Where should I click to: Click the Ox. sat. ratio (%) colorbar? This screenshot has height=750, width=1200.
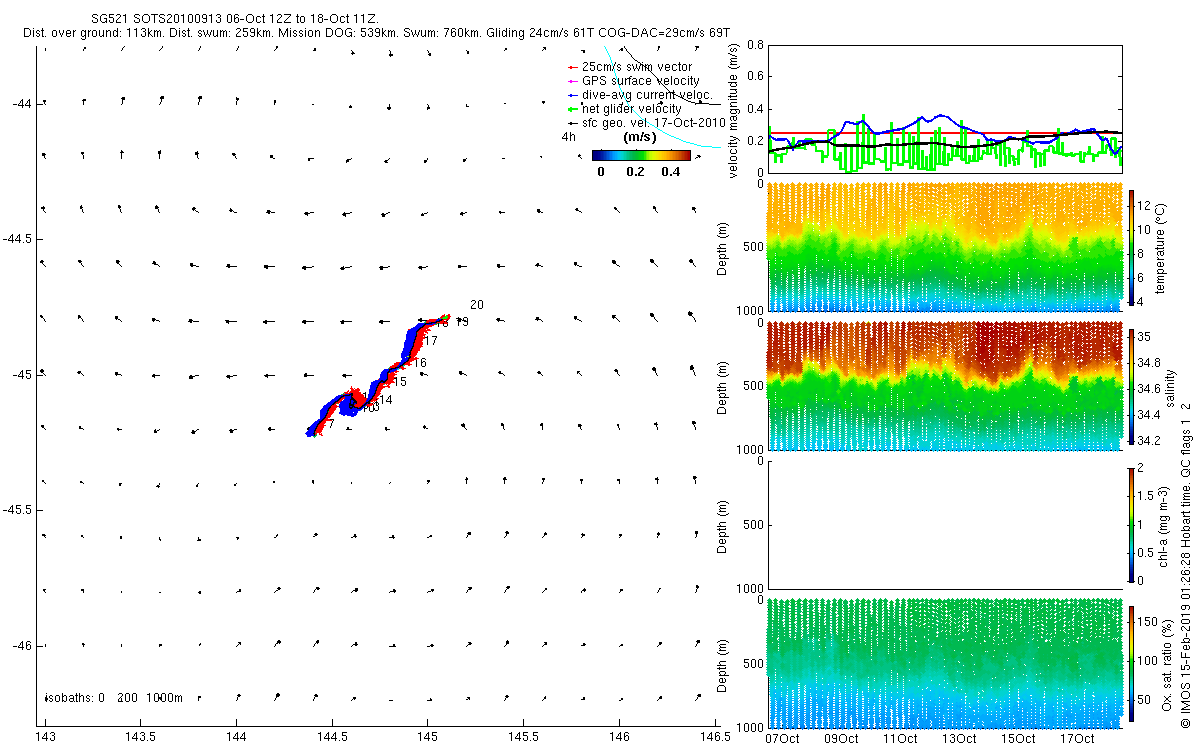point(1132,662)
